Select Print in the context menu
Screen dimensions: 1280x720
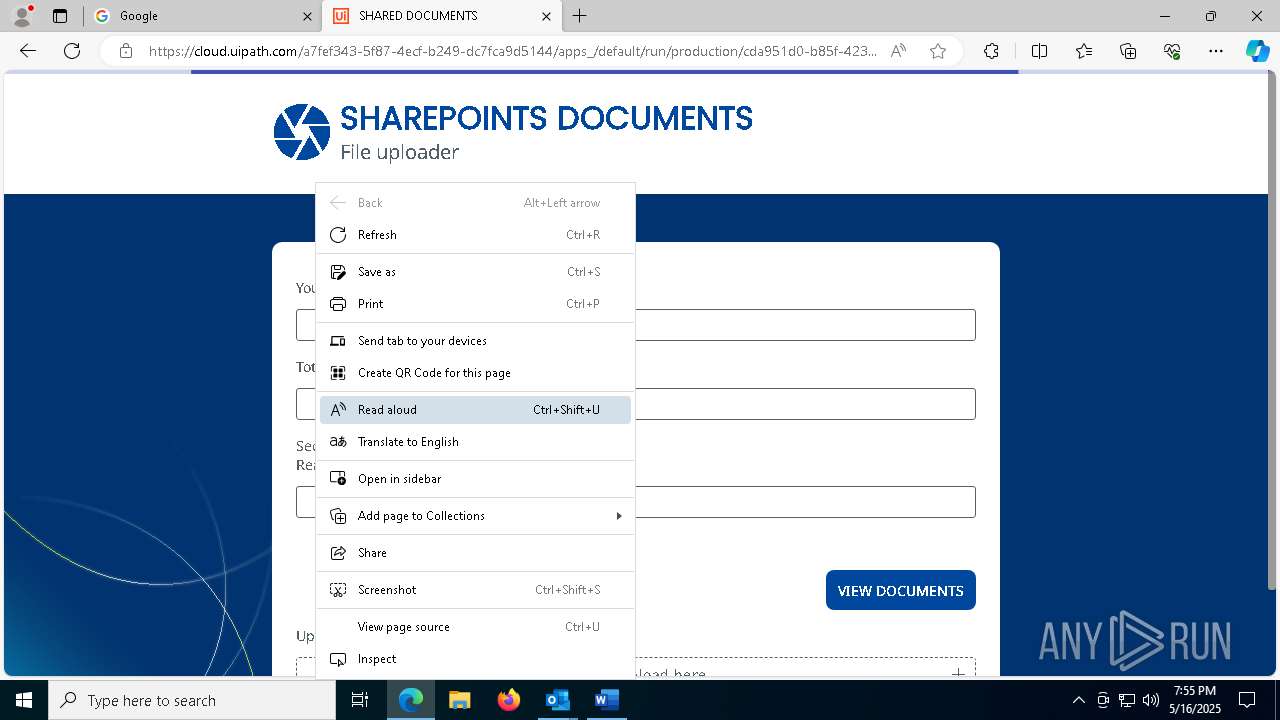(475, 304)
